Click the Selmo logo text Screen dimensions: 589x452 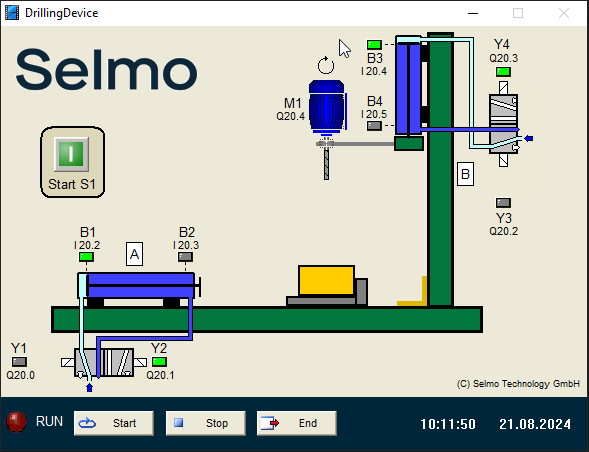point(106,70)
